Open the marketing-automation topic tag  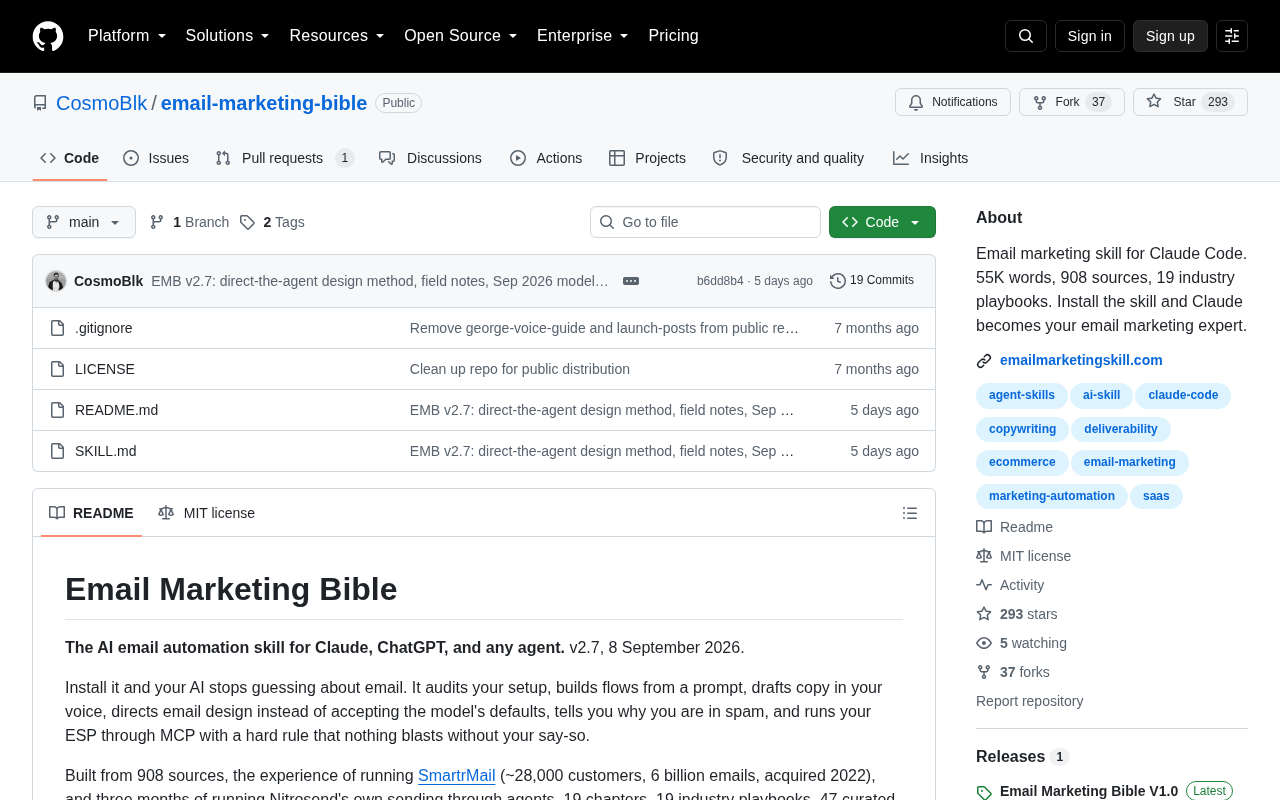(1052, 496)
